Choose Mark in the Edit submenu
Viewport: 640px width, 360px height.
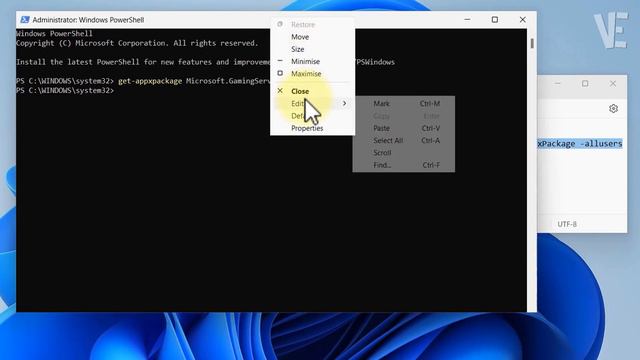pyautogui.click(x=404, y=104)
